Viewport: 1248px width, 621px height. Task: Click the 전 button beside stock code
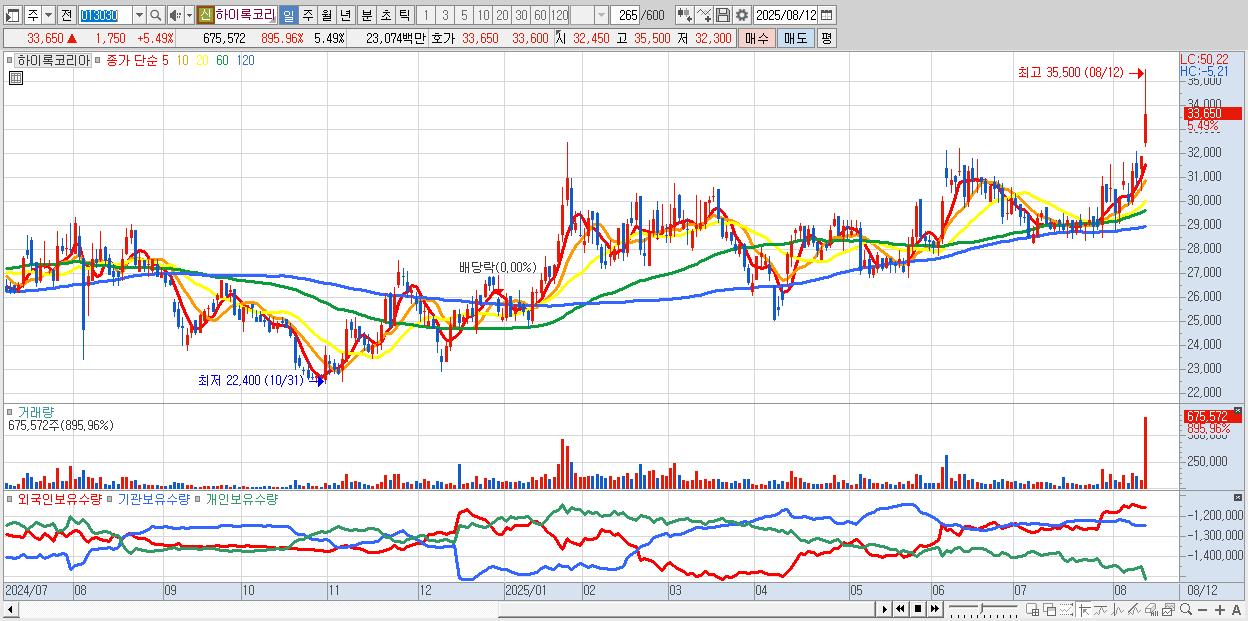pyautogui.click(x=66, y=15)
